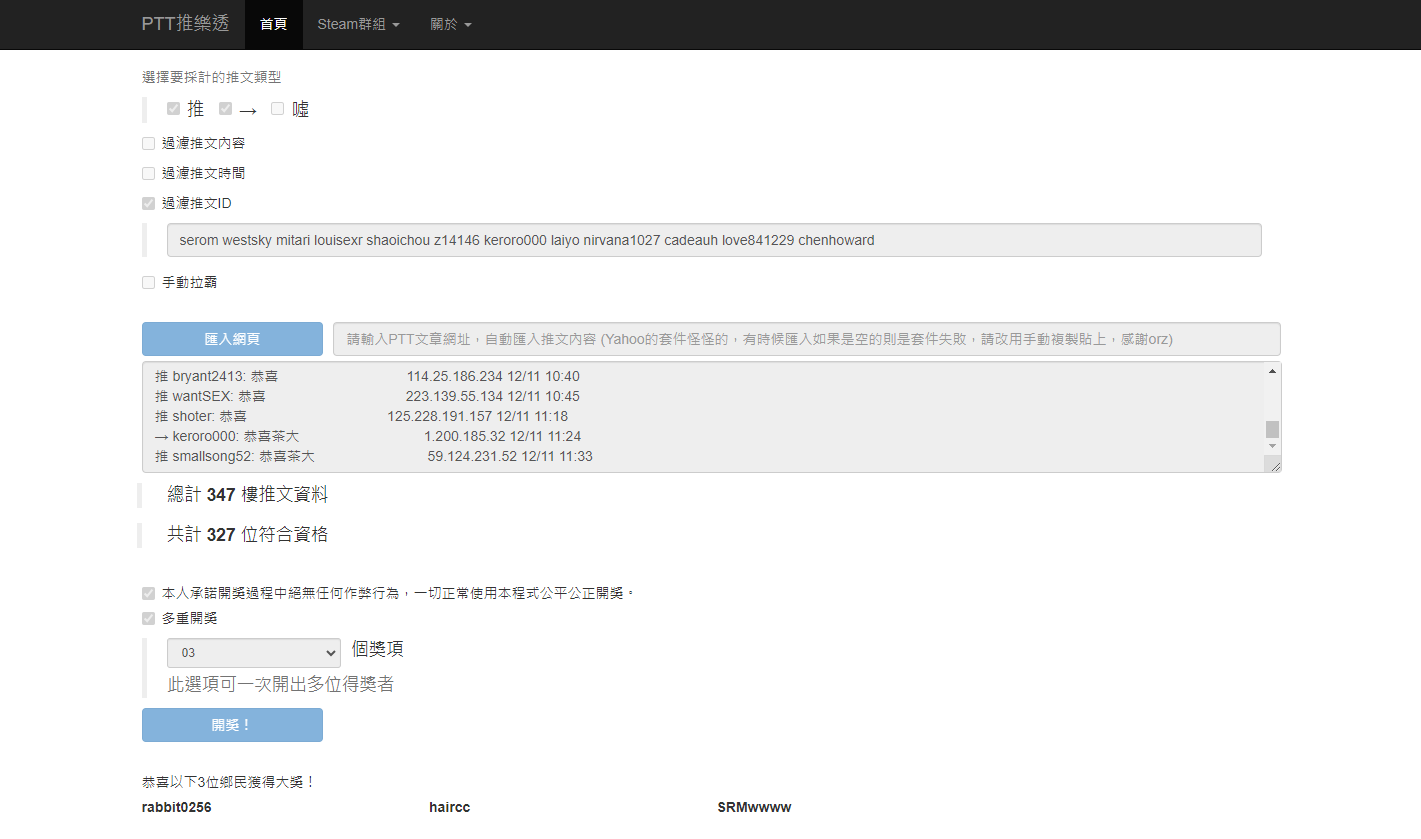Enable 手動拉霸 checkbox

click(149, 283)
